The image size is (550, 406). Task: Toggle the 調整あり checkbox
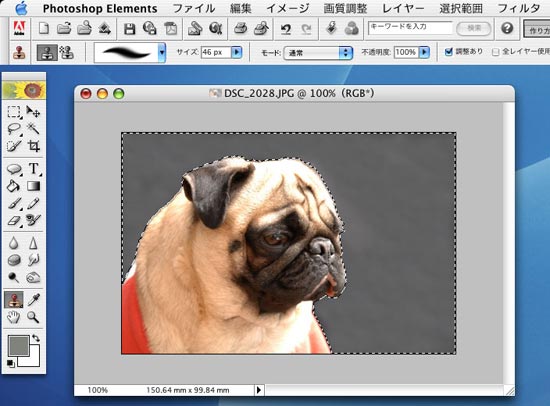pos(449,52)
